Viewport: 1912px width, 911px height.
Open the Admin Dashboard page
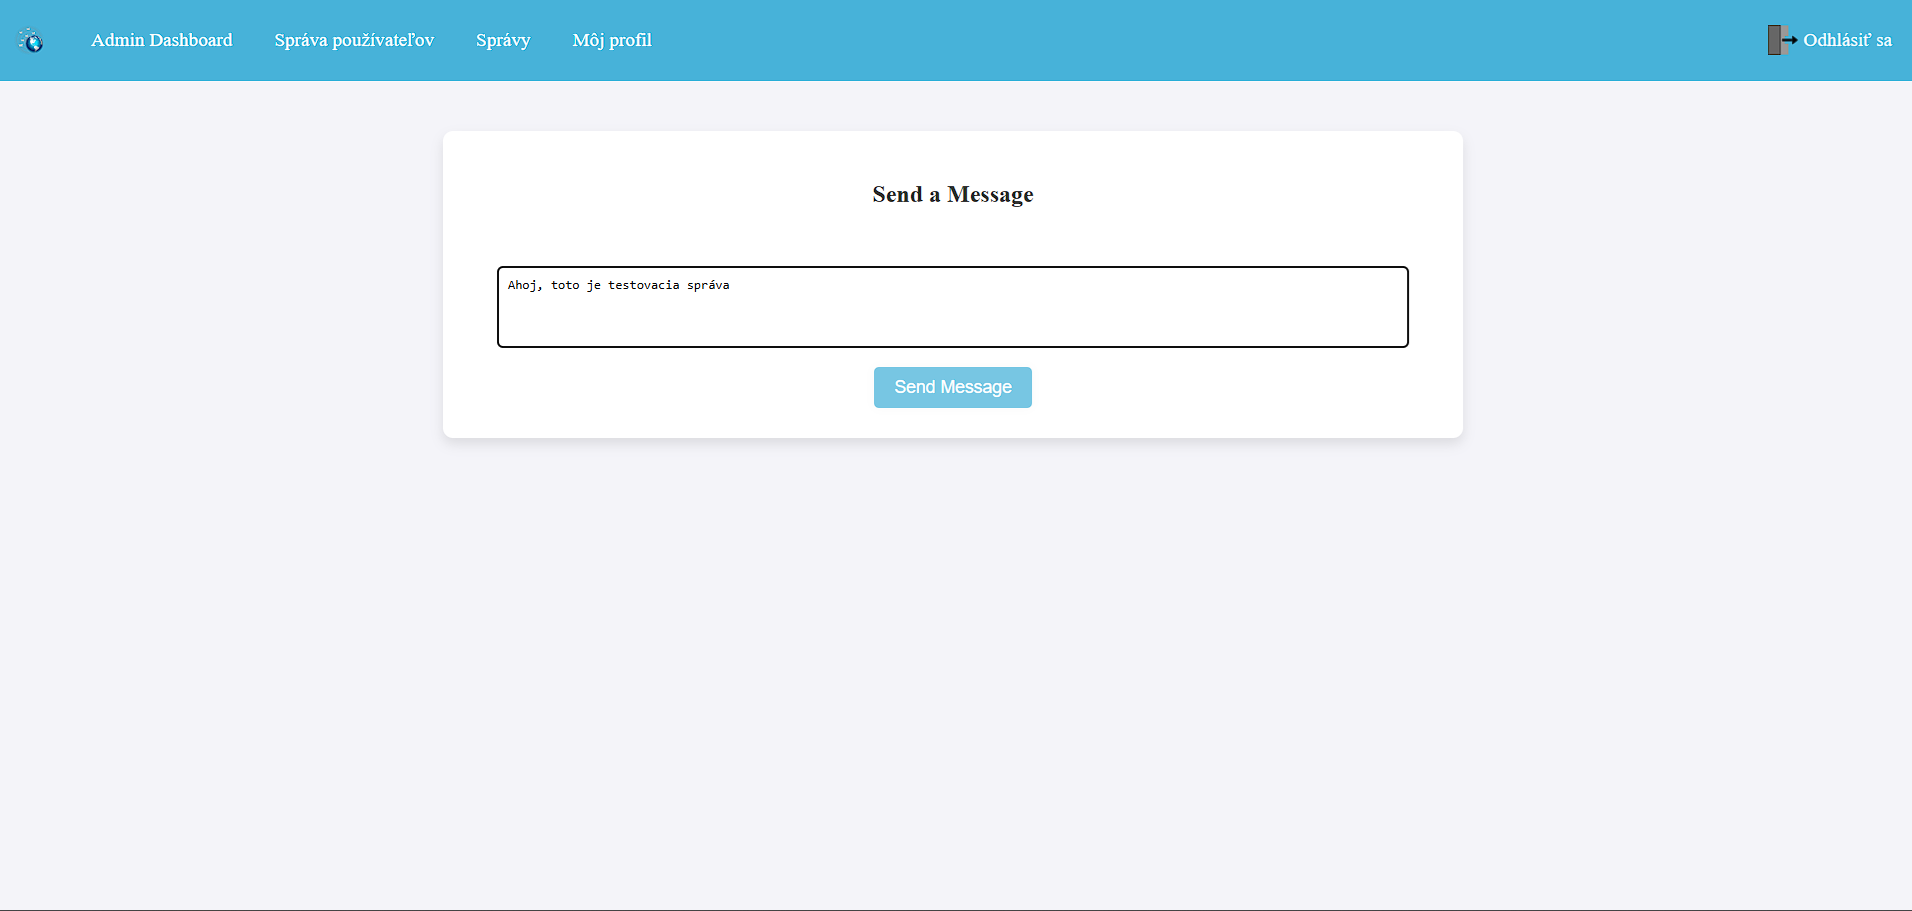pyautogui.click(x=162, y=40)
